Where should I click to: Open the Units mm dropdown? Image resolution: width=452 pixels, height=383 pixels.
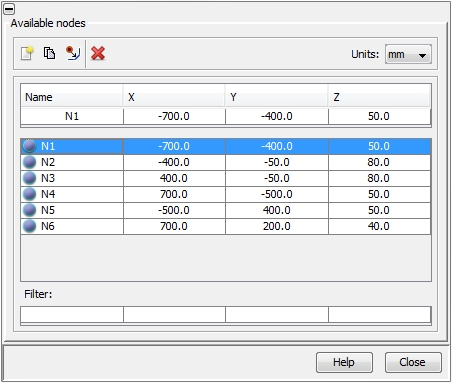point(408,54)
